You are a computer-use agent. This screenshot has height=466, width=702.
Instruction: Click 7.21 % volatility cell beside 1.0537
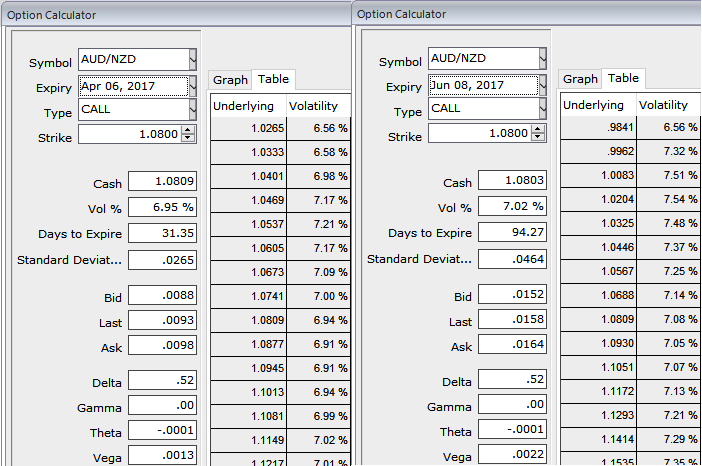[x=318, y=224]
